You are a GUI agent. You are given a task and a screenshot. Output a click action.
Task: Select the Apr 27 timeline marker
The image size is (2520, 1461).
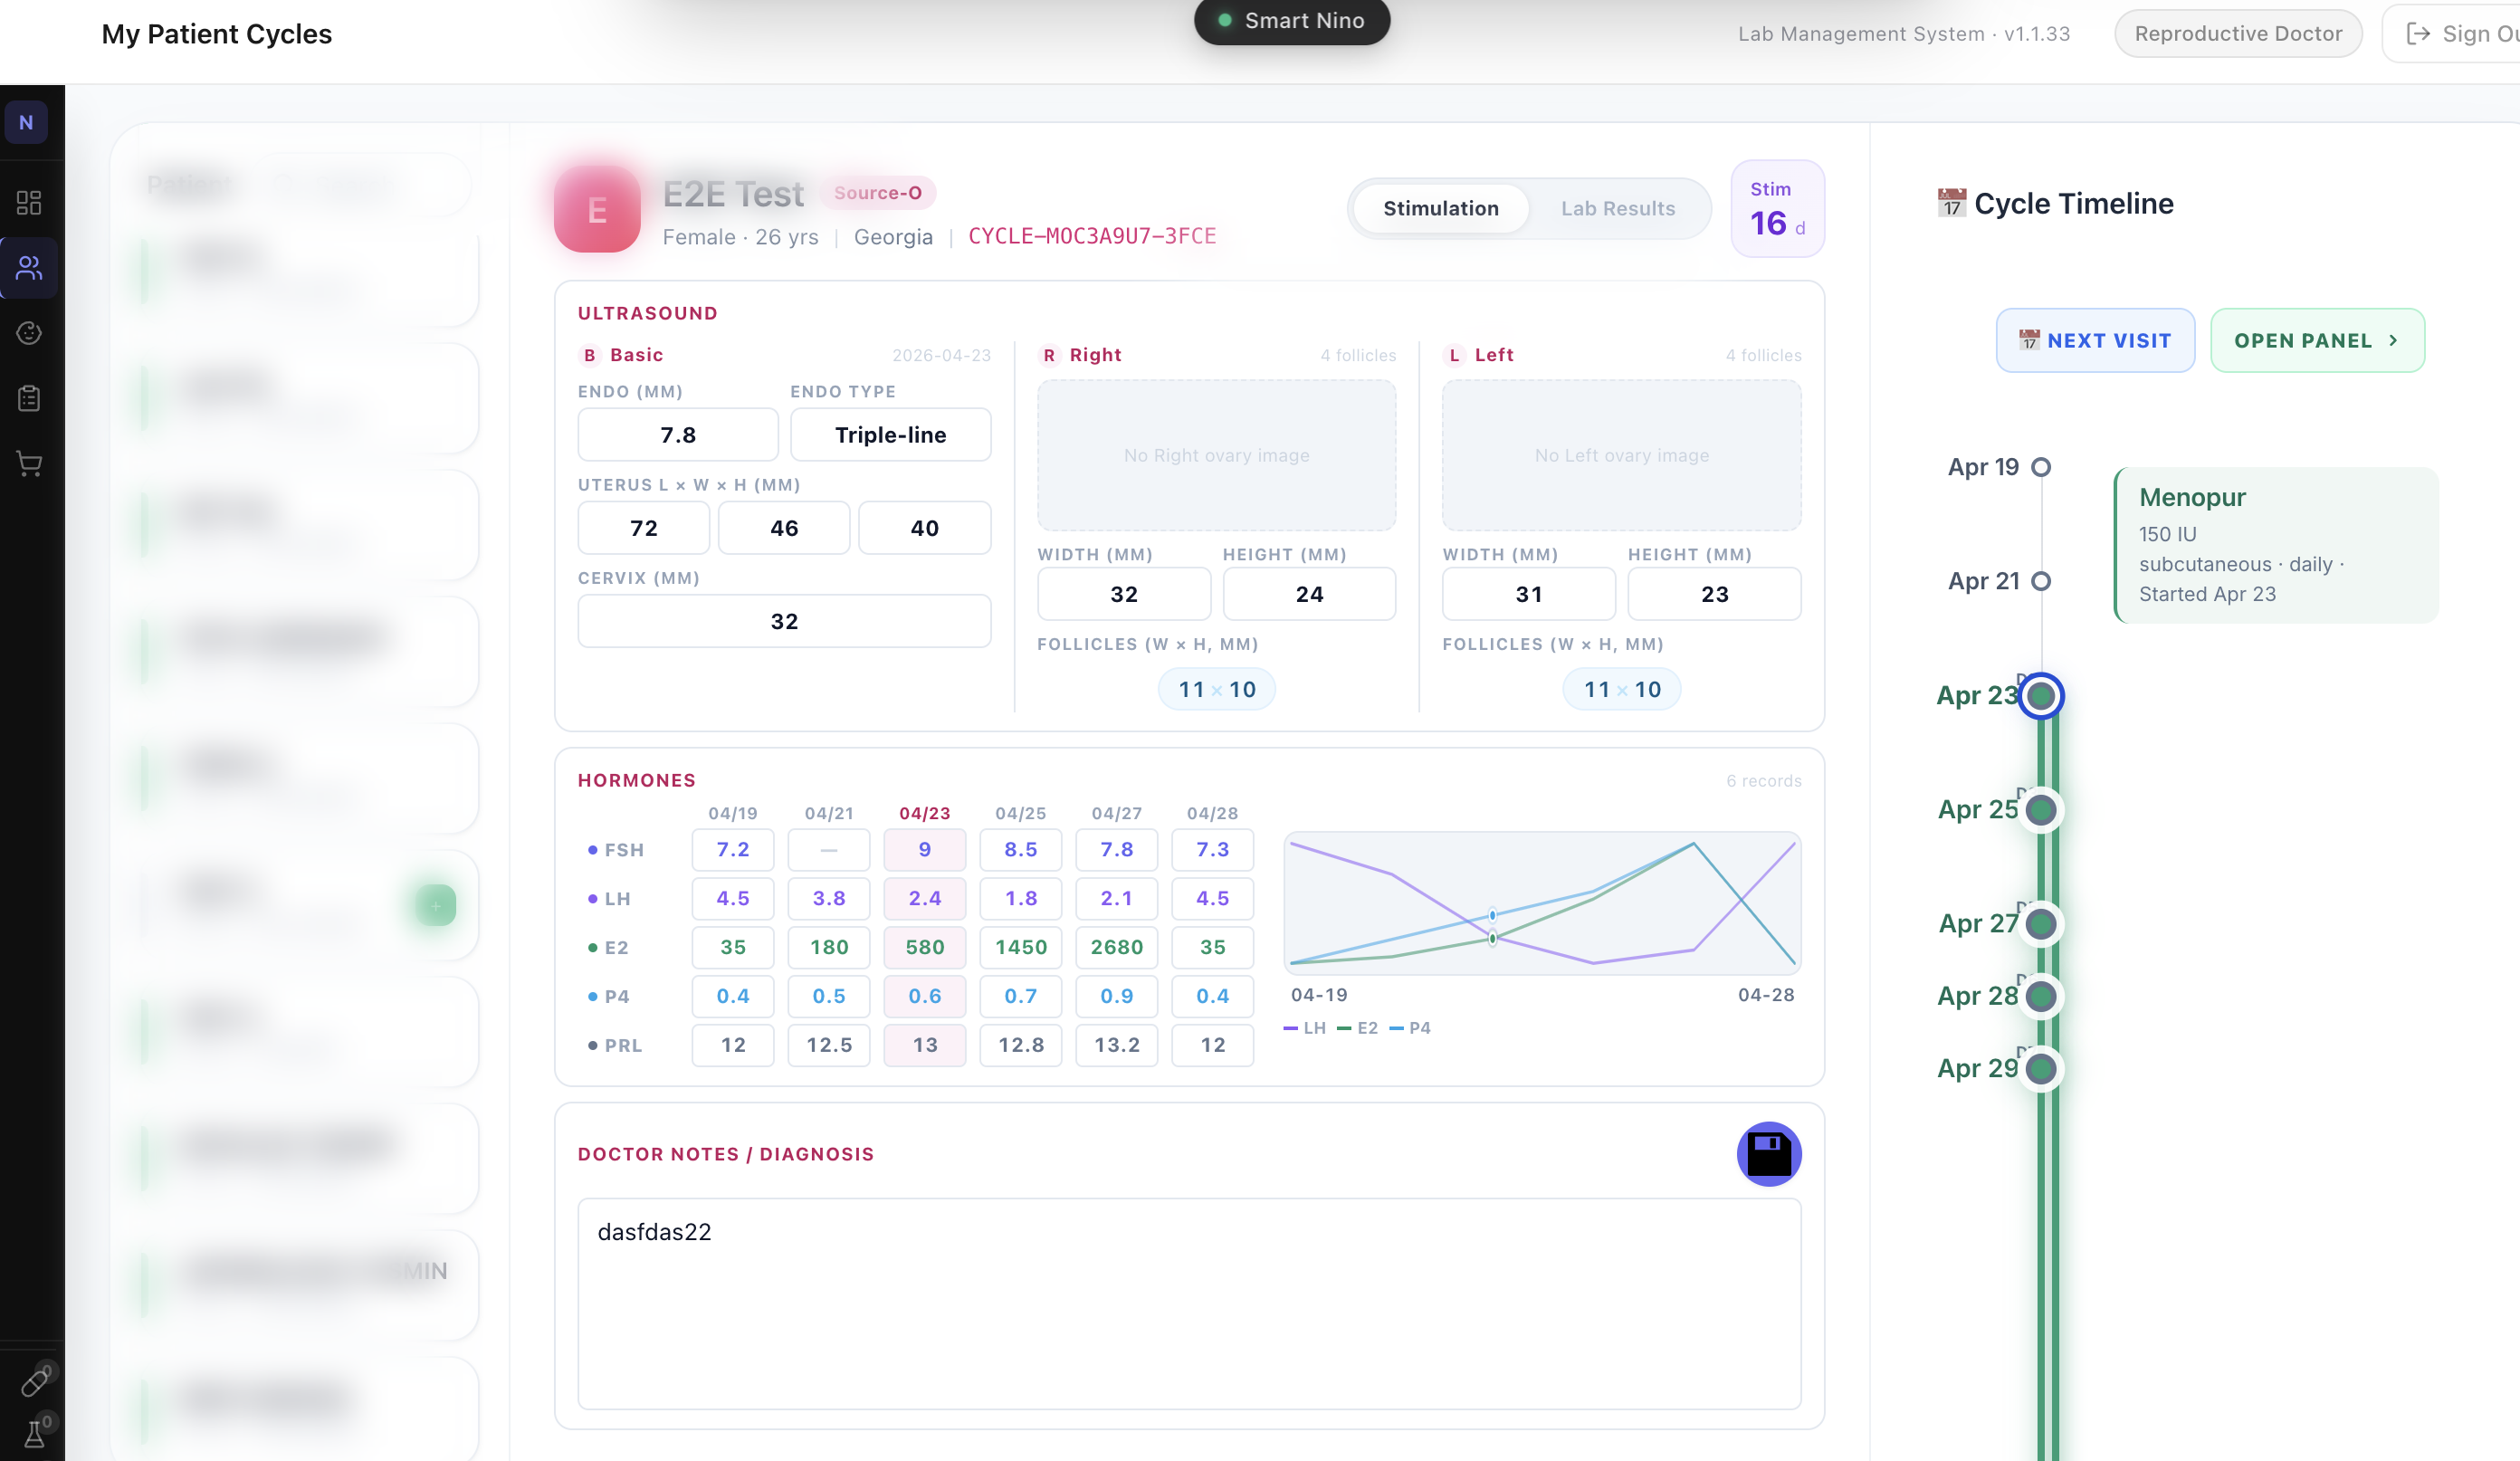click(x=2040, y=923)
